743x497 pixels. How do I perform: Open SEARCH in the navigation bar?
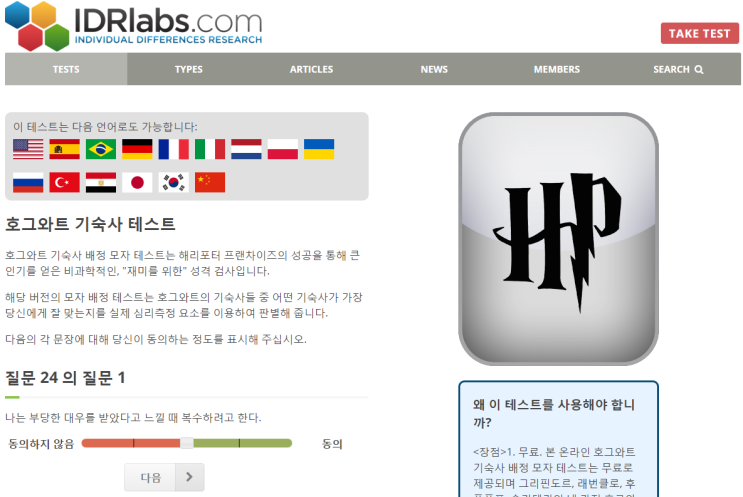pyautogui.click(x=678, y=69)
